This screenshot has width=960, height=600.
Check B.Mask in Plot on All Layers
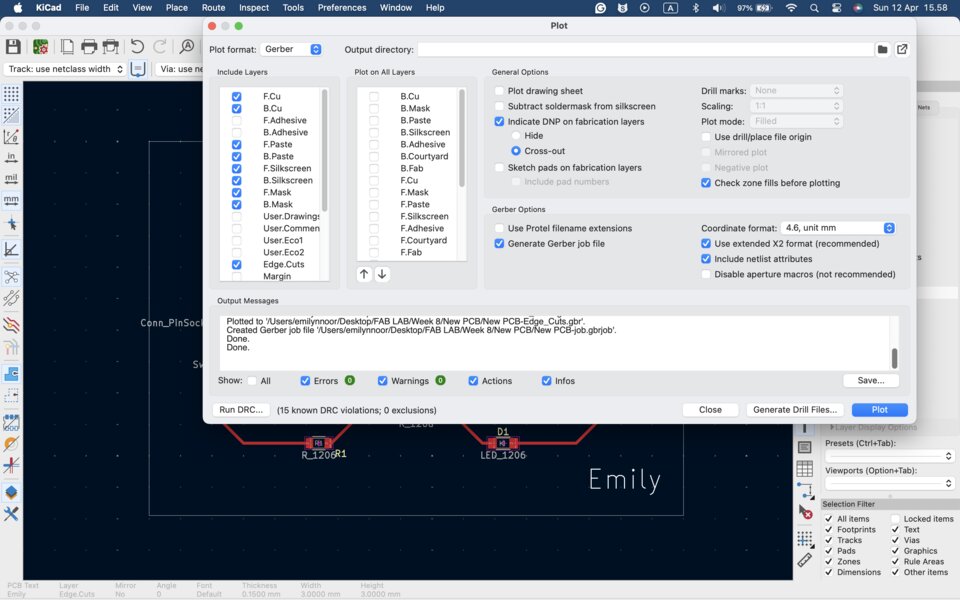tap(373, 108)
